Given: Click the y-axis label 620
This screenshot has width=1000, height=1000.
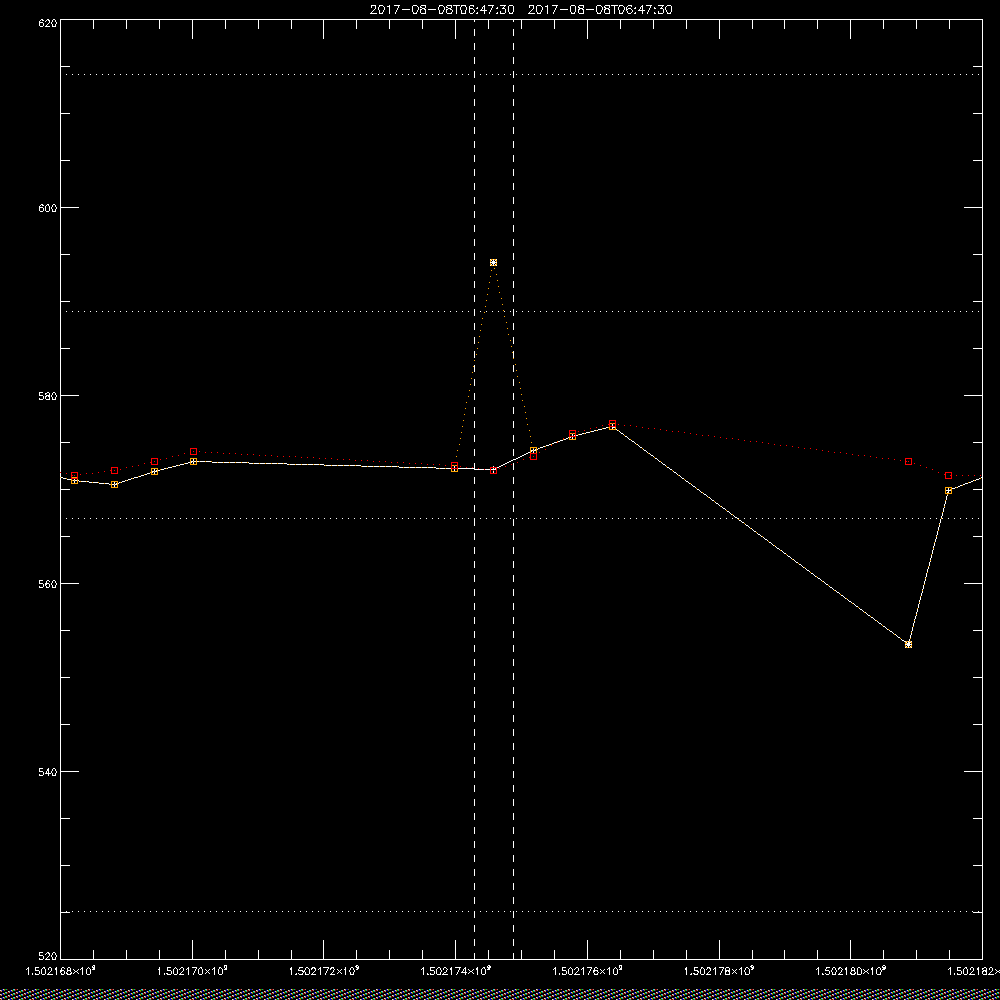Looking at the screenshot, I should 48,22.
